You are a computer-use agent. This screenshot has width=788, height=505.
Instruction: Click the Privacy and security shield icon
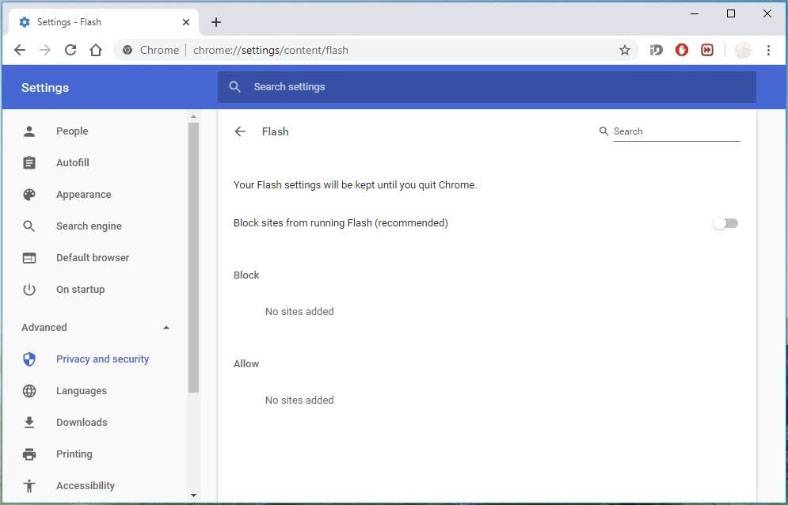(x=29, y=359)
